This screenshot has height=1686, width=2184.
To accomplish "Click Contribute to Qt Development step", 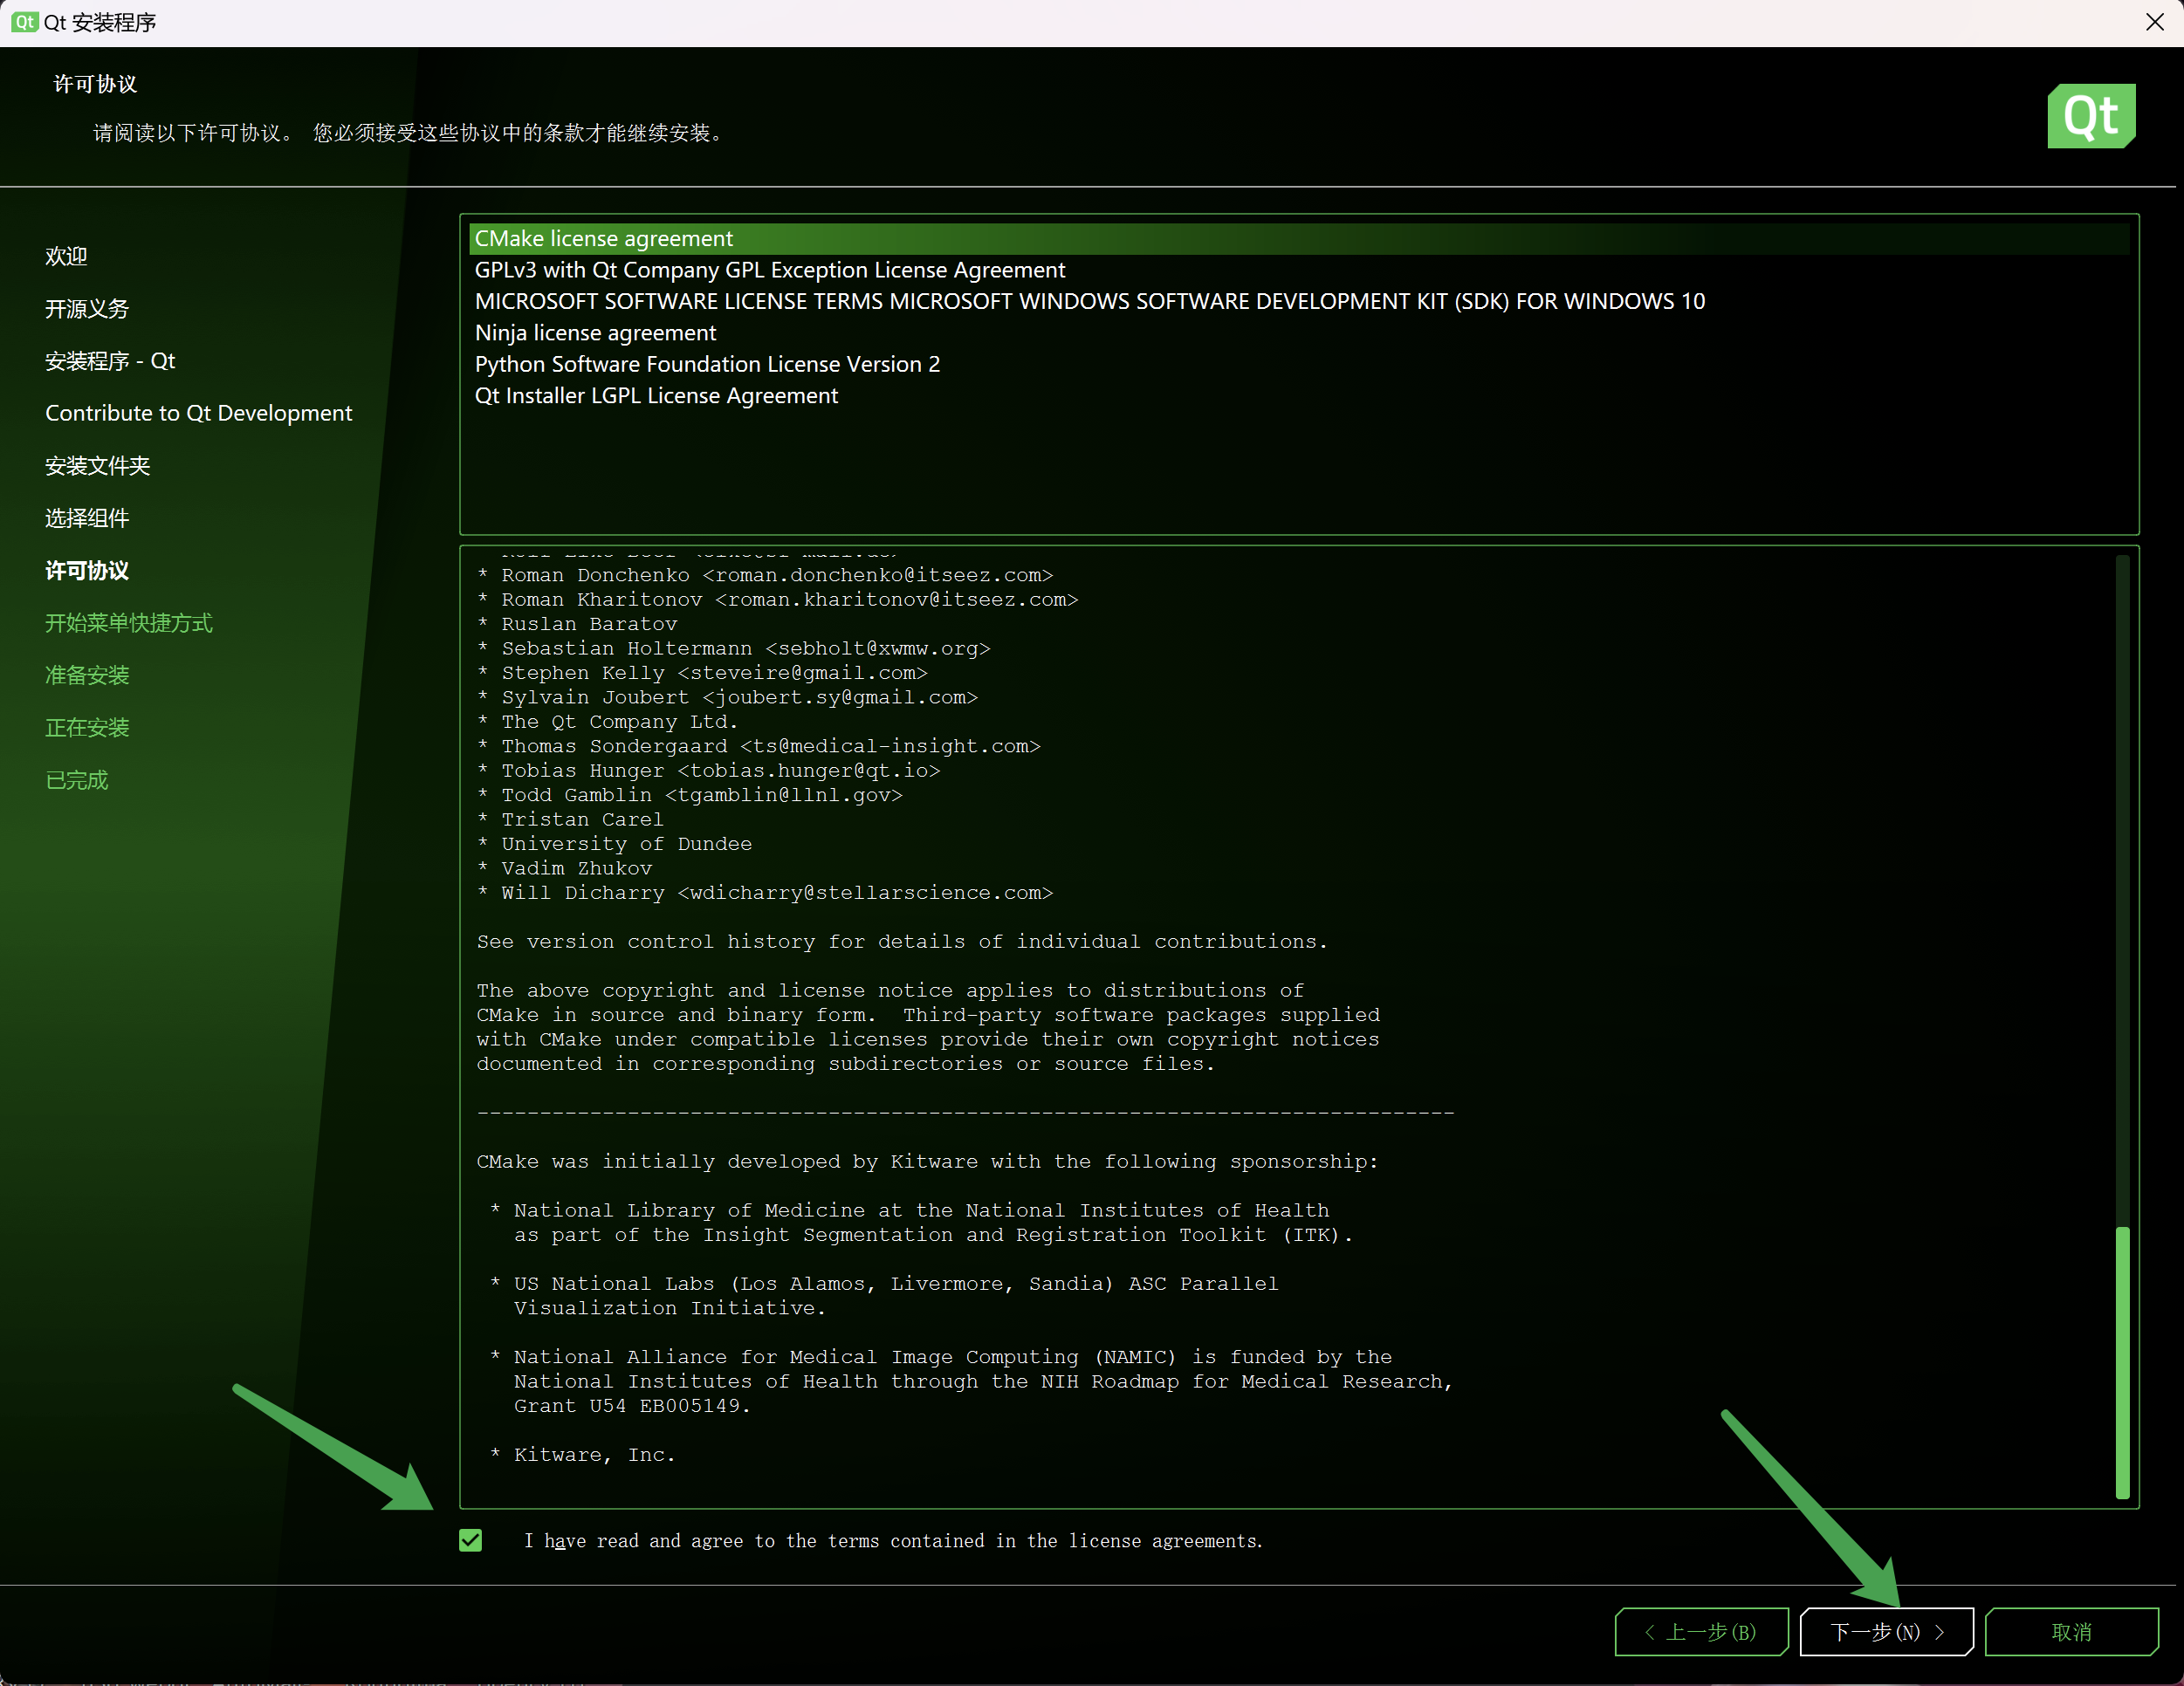I will 198,413.
